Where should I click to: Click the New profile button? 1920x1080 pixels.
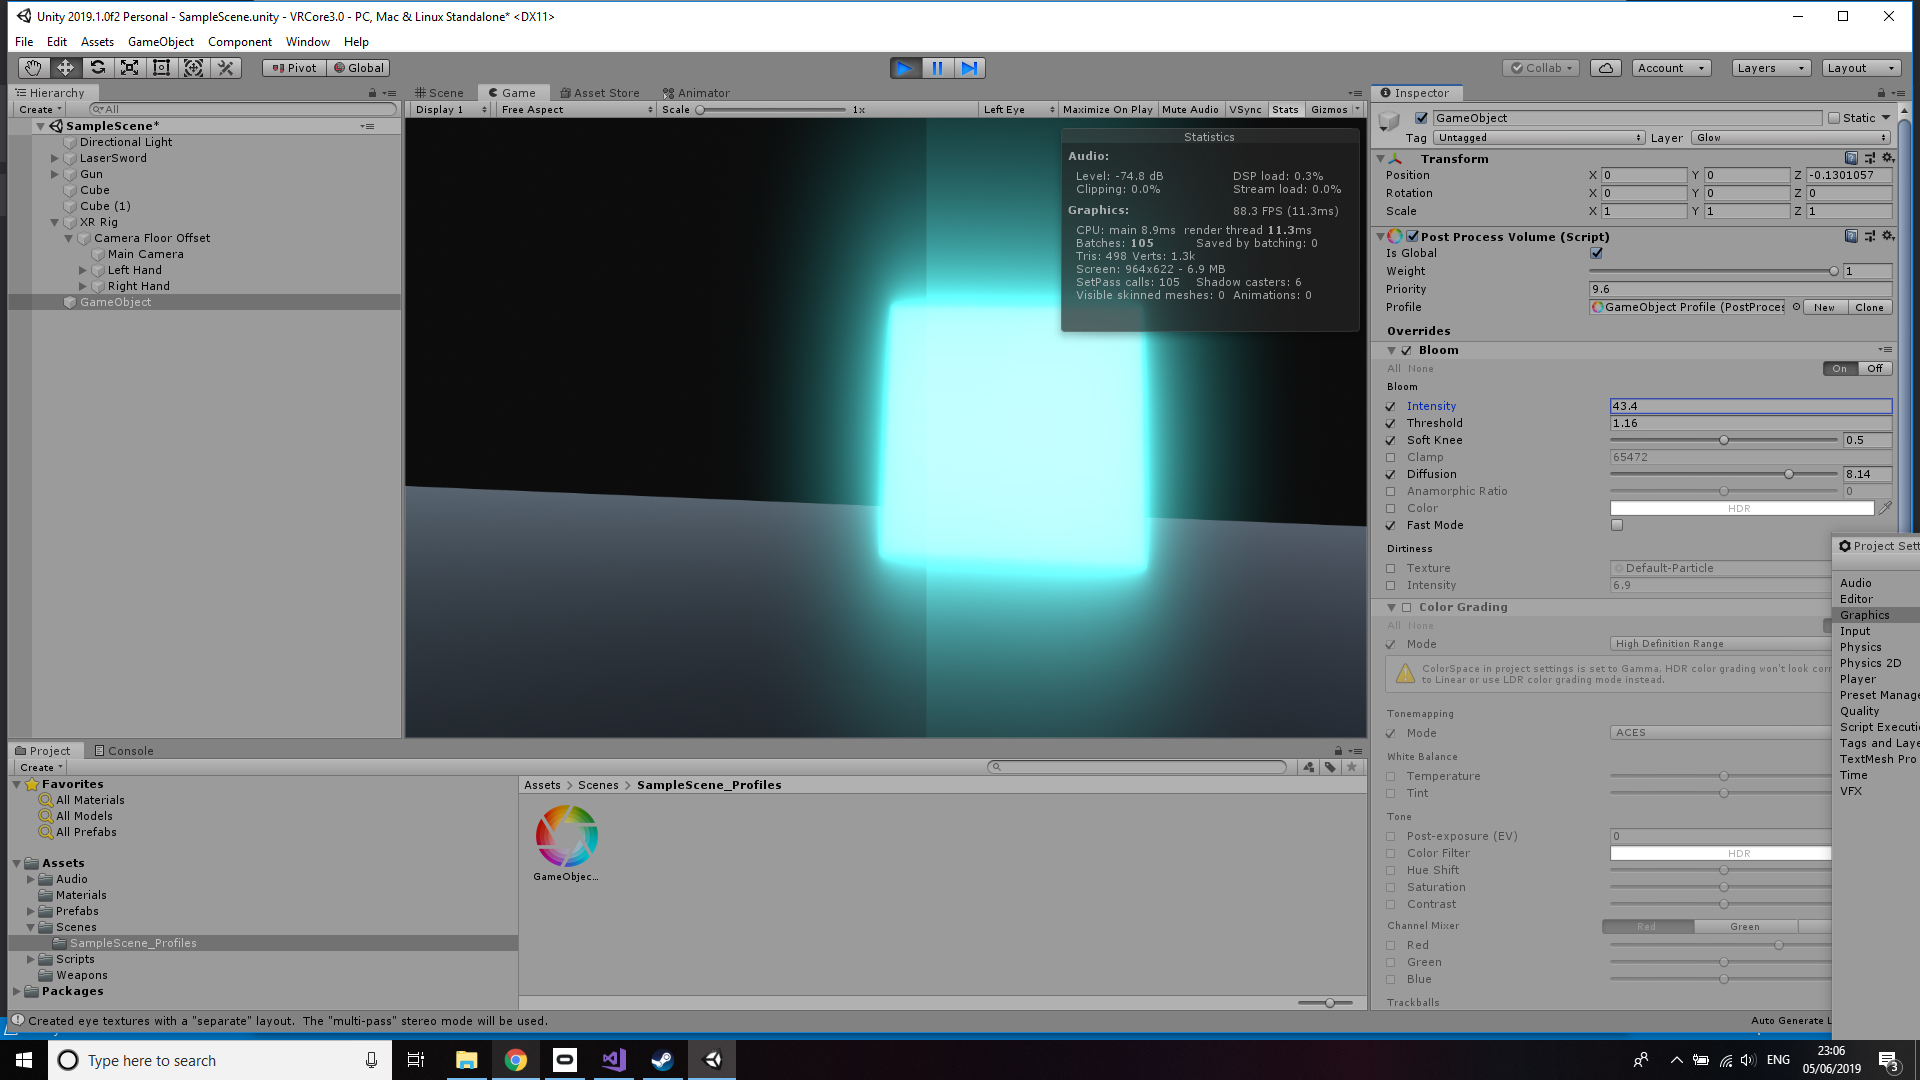pos(1824,307)
